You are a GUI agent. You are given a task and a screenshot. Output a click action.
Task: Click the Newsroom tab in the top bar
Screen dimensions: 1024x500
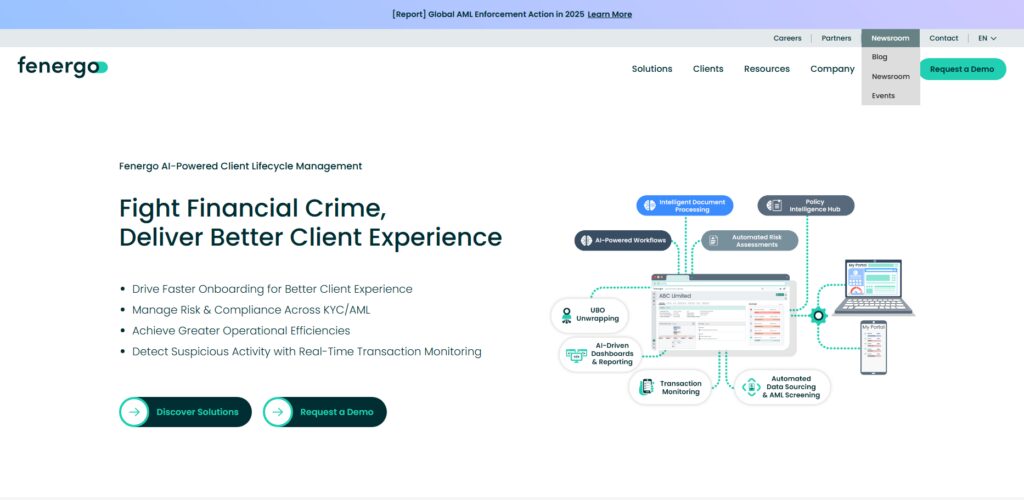tap(890, 38)
